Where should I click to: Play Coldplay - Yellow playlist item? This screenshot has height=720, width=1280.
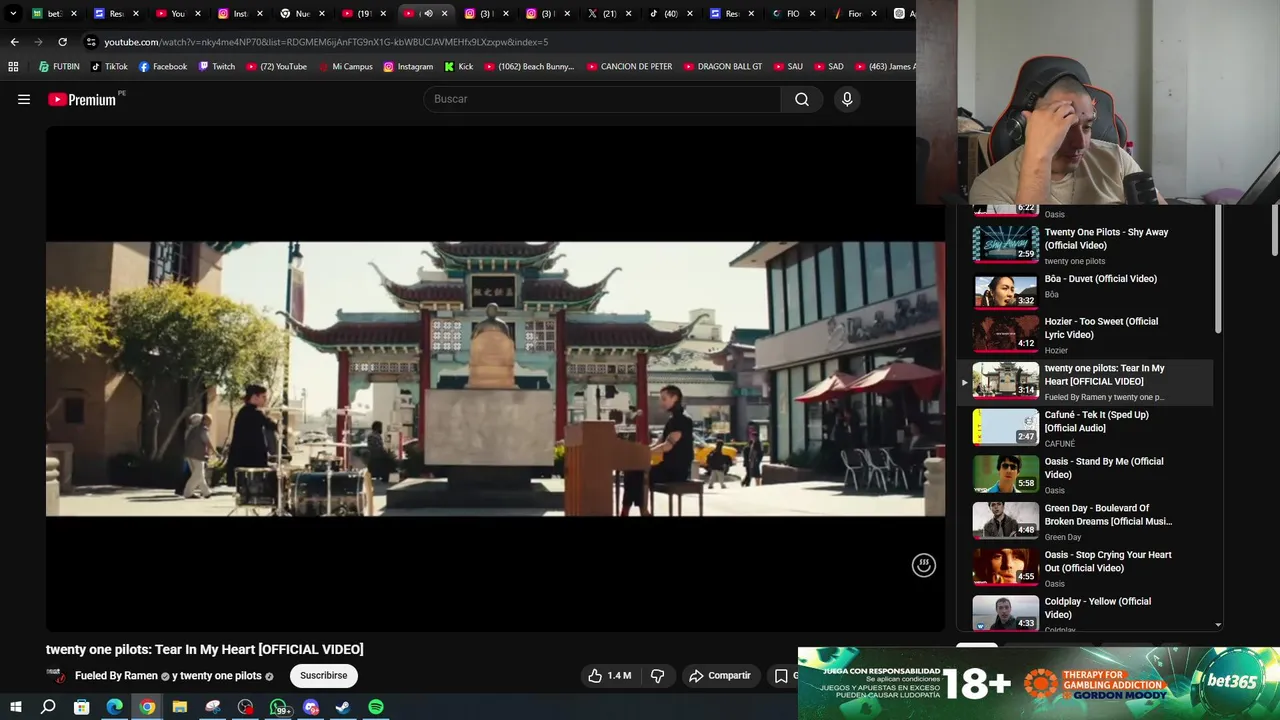[x=1086, y=613]
